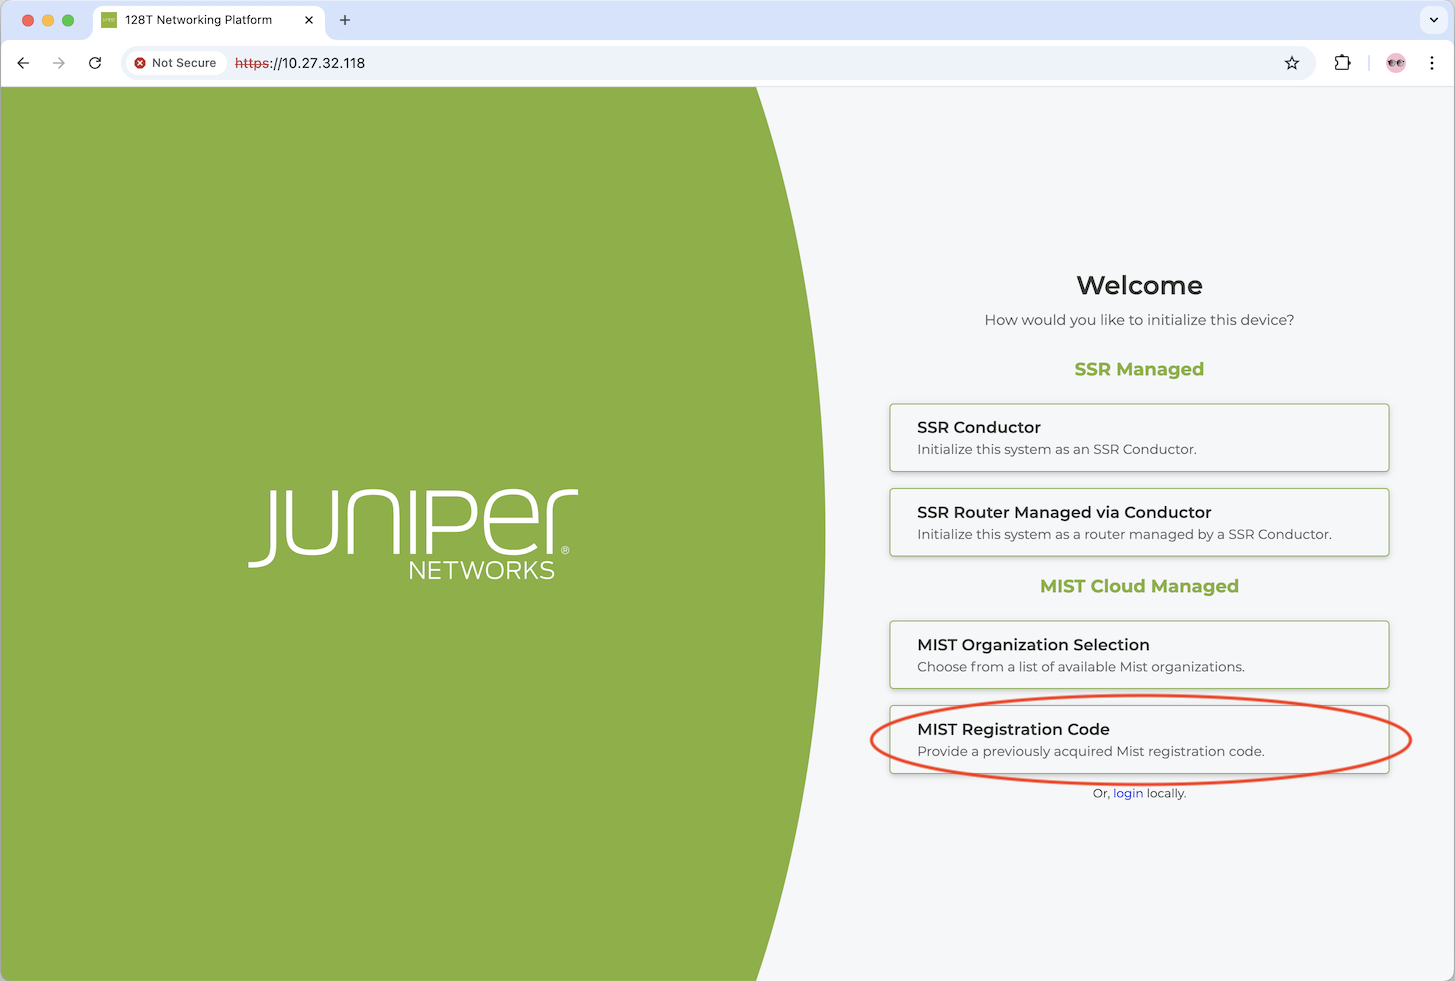1455x981 pixels.
Task: Click the Not Secure site info chip
Action: point(175,63)
